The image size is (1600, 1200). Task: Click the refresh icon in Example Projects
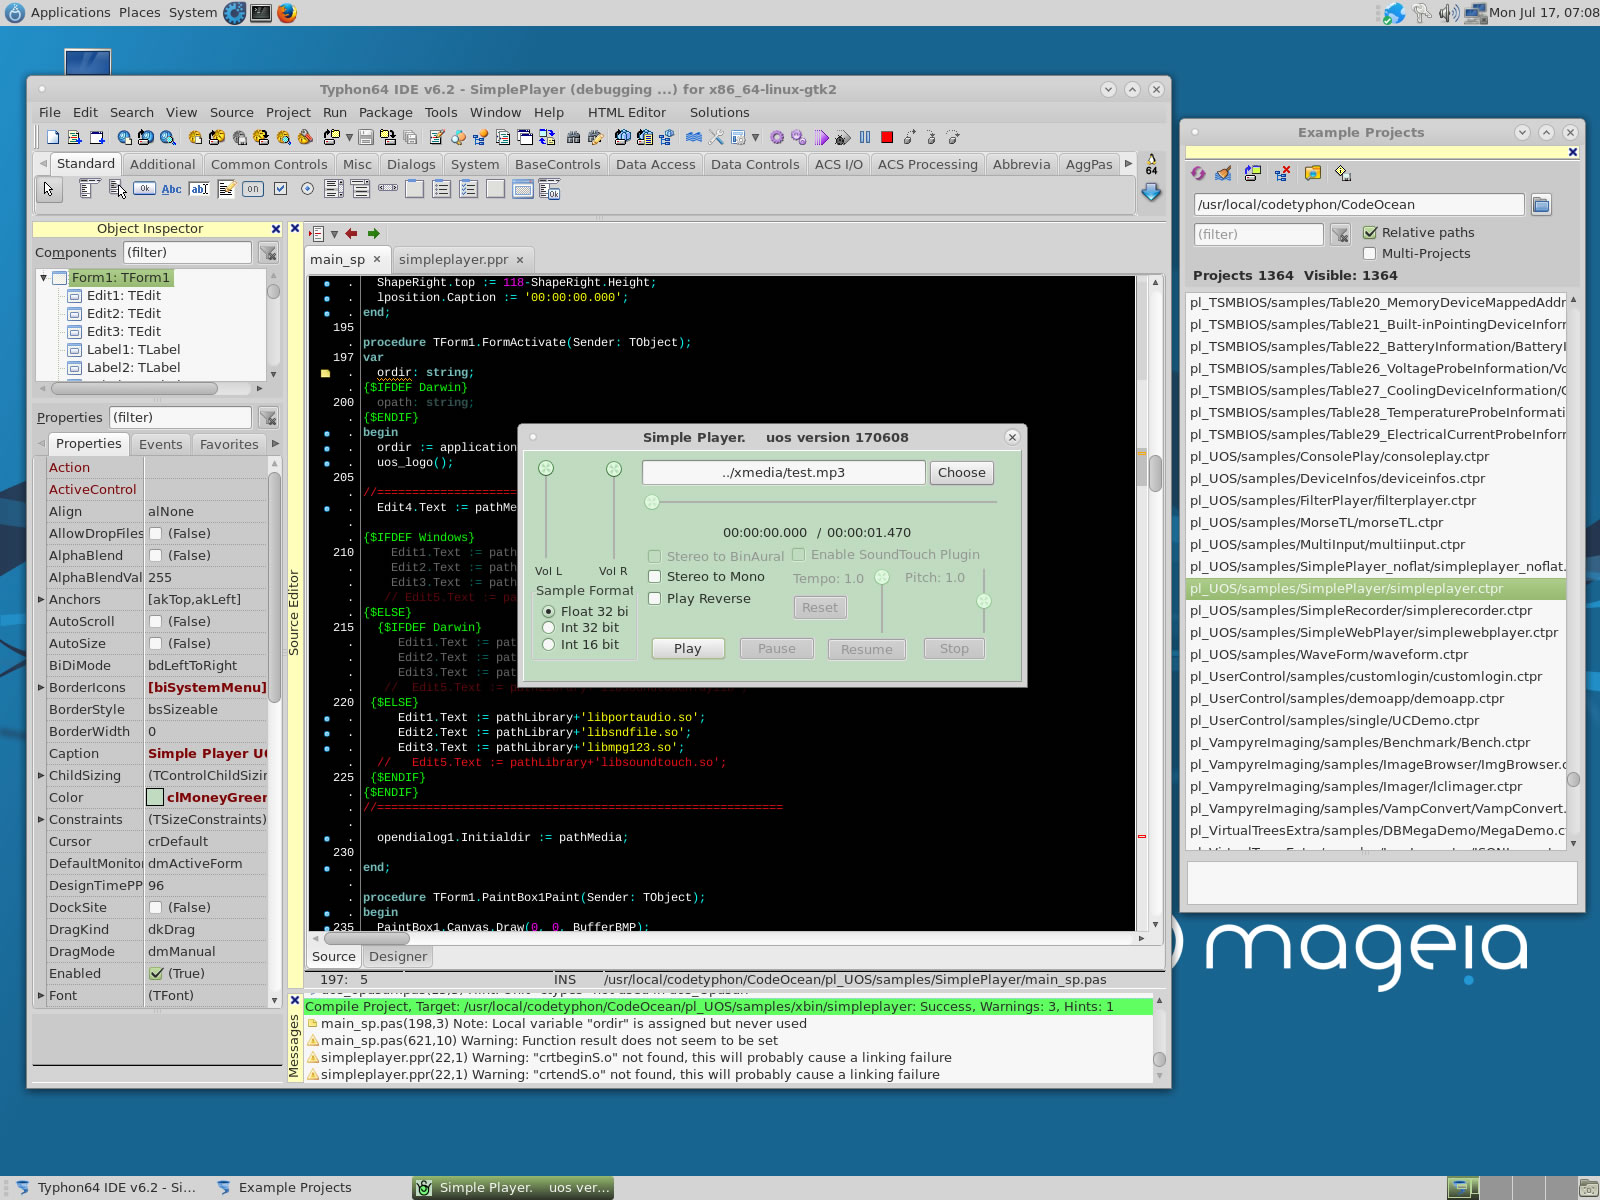tap(1198, 174)
